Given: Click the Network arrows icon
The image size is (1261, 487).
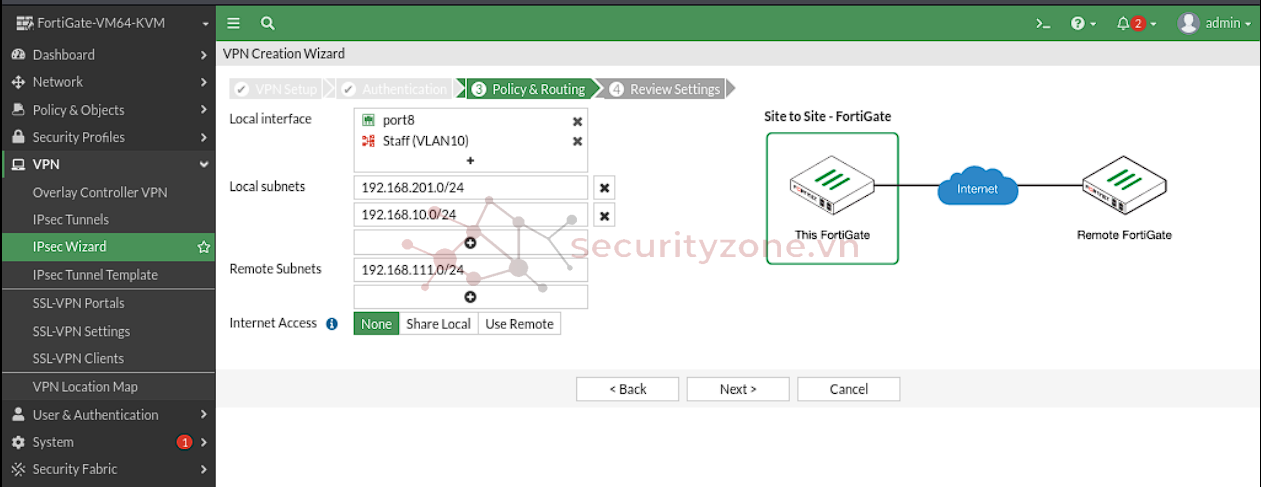Looking at the screenshot, I should coord(18,82).
